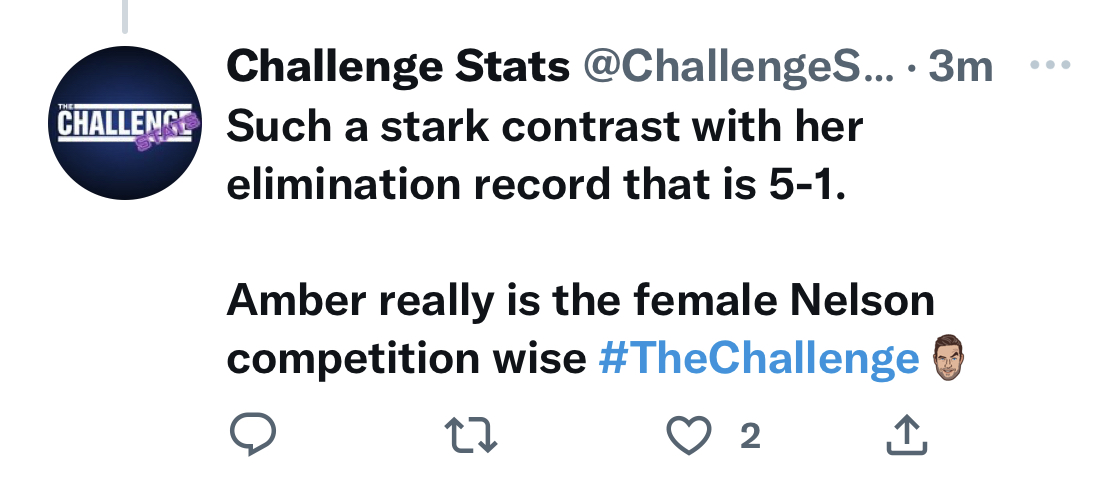Click the face emoji after the hashtag
This screenshot has height=485, width=1102.
[x=948, y=358]
